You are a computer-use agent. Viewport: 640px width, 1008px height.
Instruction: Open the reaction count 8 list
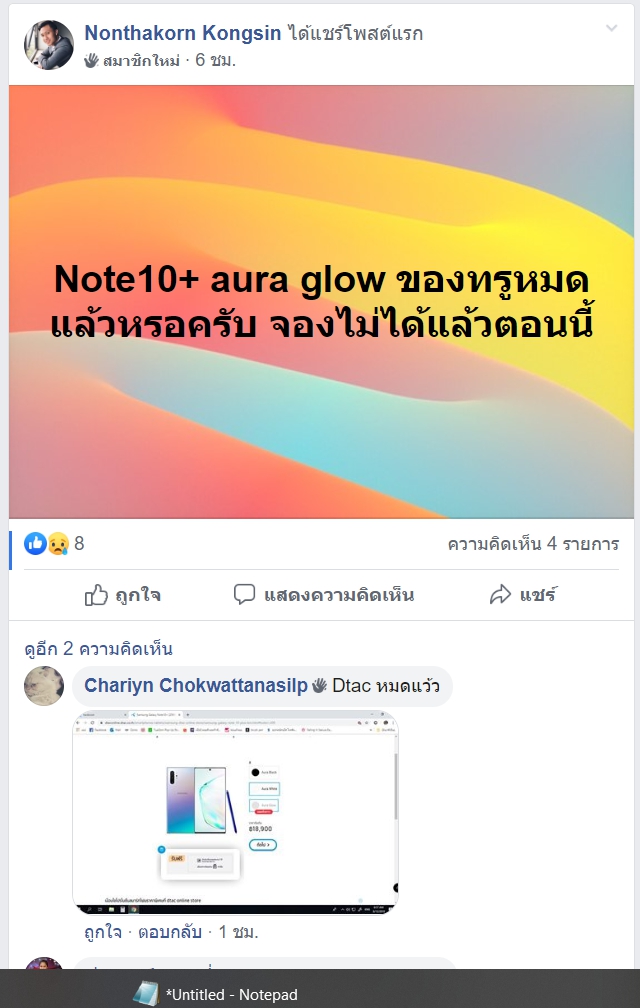[x=79, y=544]
